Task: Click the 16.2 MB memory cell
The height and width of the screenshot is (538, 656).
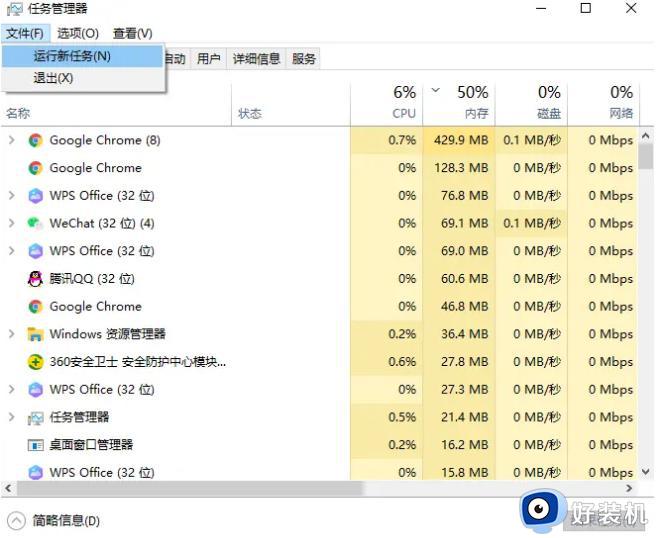Action: pos(459,445)
